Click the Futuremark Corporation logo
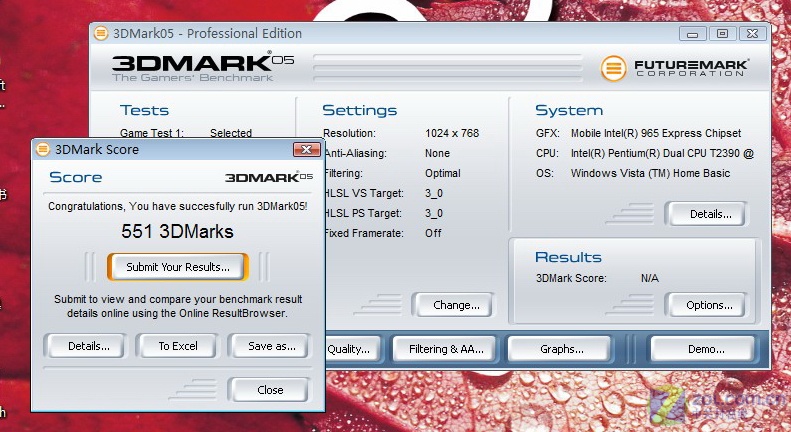Image resolution: width=791 pixels, height=432 pixels. point(674,68)
